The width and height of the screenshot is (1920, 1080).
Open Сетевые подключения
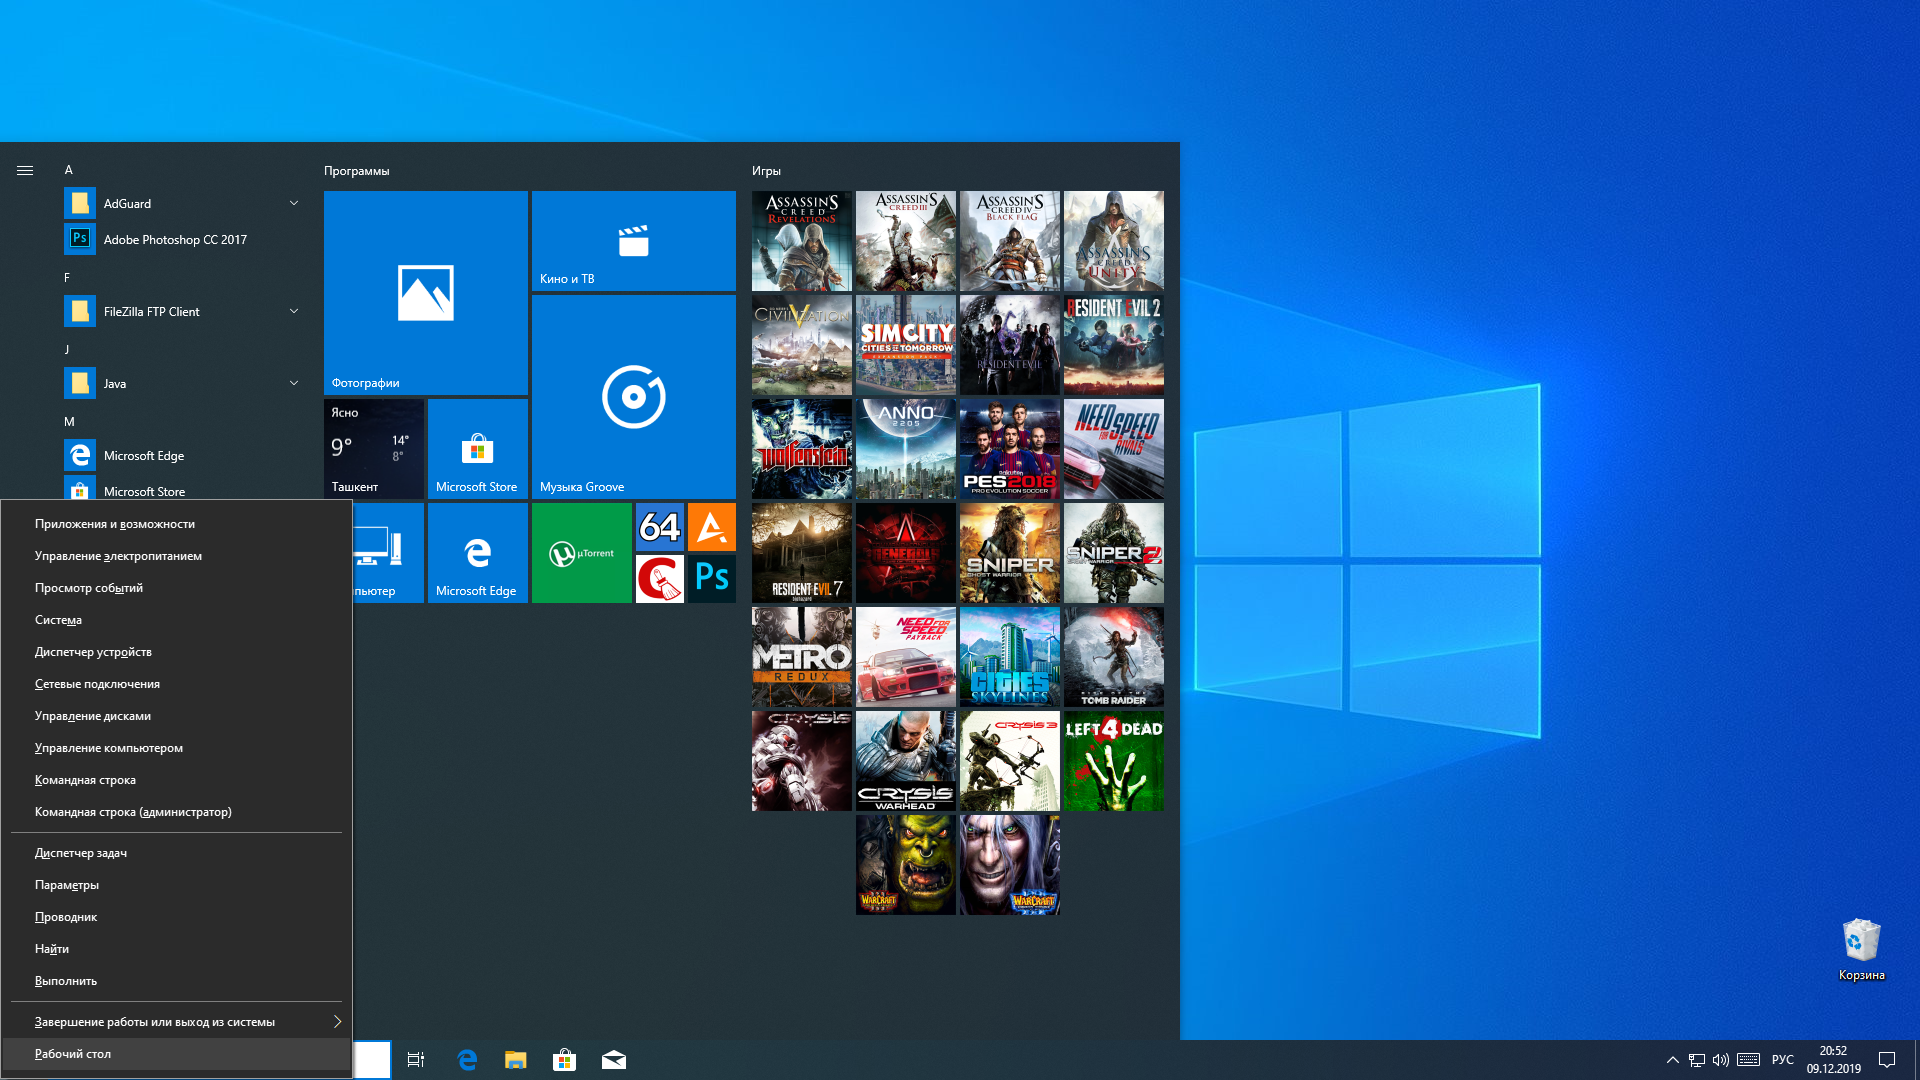[x=177, y=684]
